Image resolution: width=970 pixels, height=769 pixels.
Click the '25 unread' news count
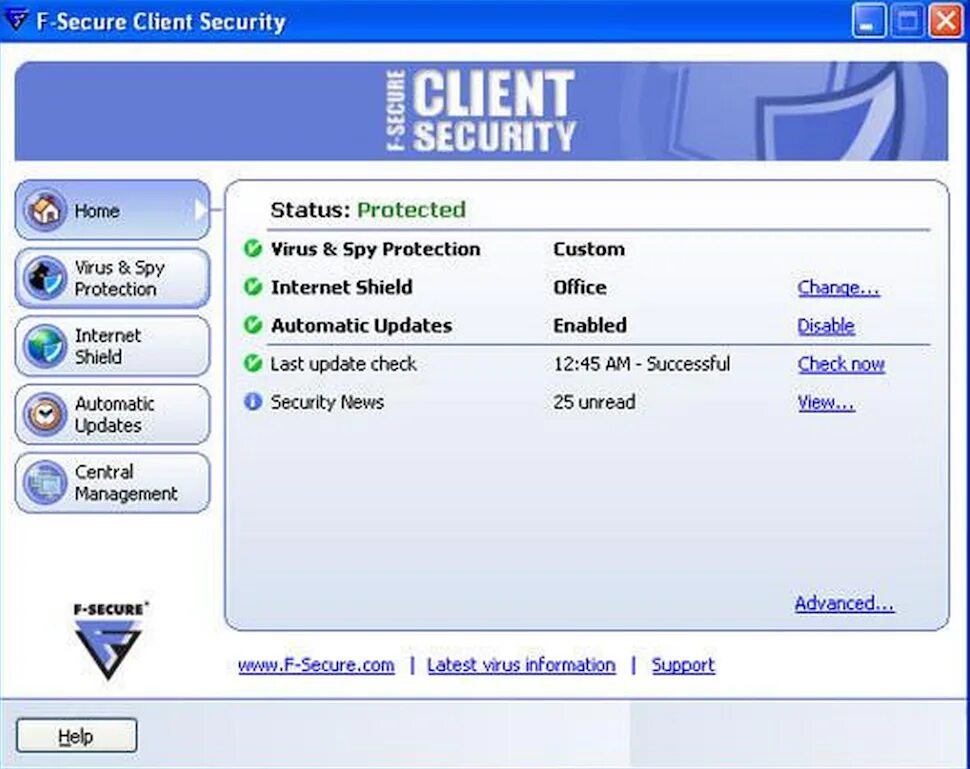point(594,402)
